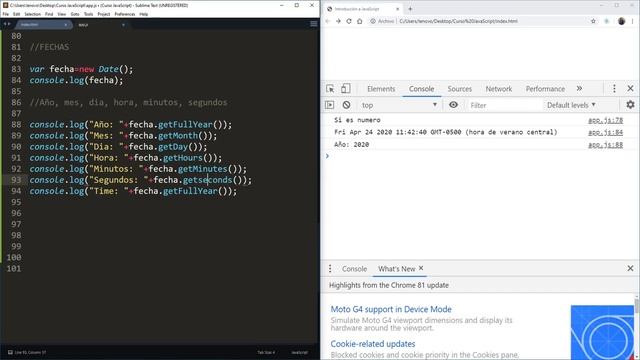The height and width of the screenshot is (360, 640).
Task: Switch to the Performance tab
Action: point(545,89)
